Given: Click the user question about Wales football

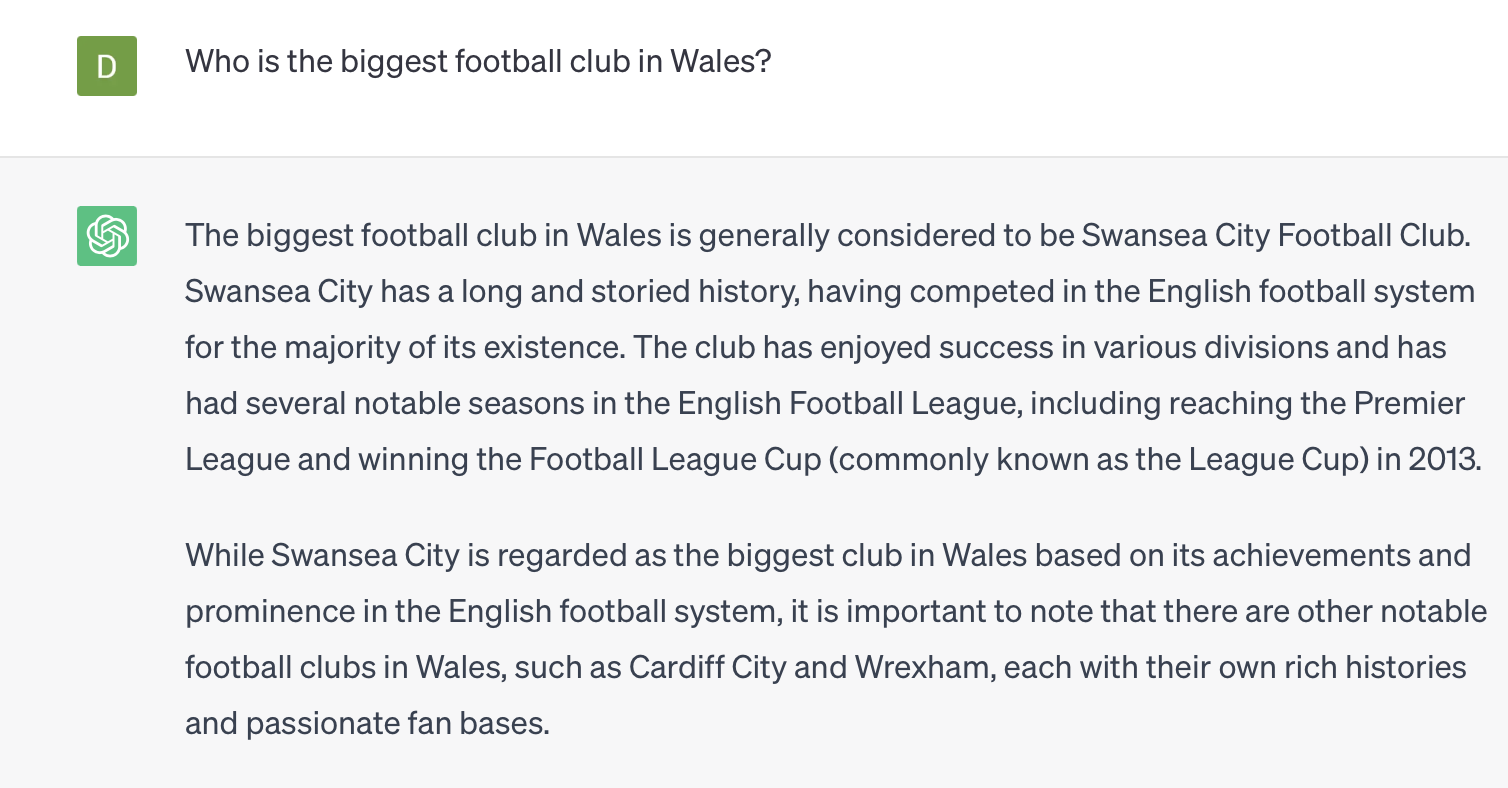Looking at the screenshot, I should point(478,63).
